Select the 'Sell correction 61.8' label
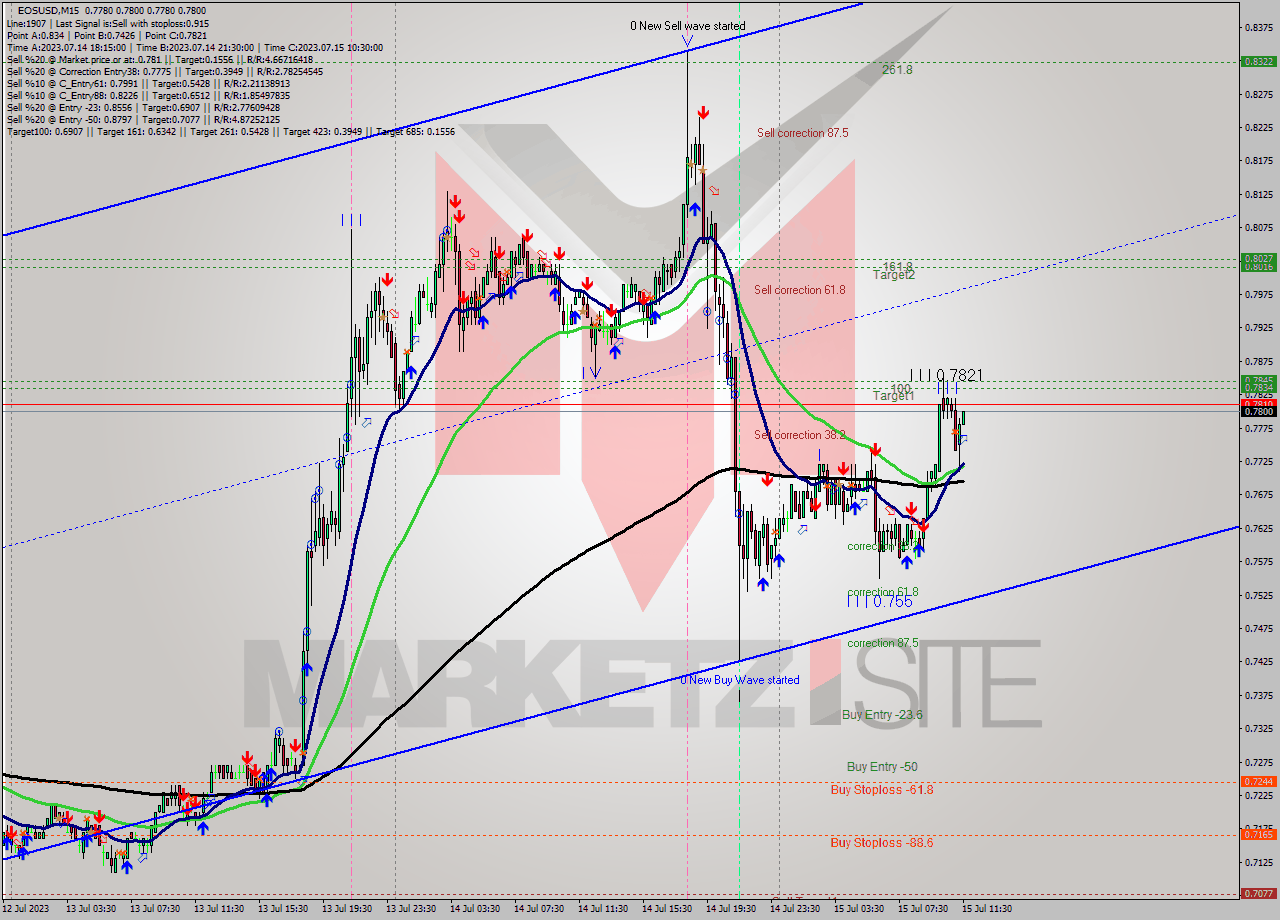This screenshot has width=1280, height=920. coord(799,290)
